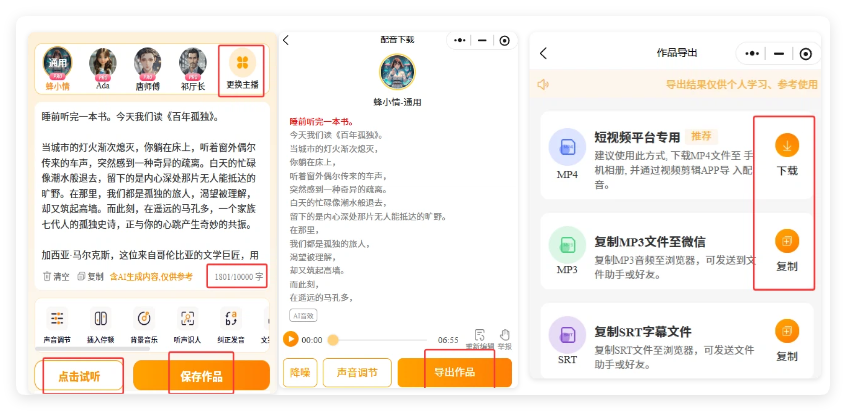
Task: Click 复制 icon for MP3 file
Action: [787, 242]
